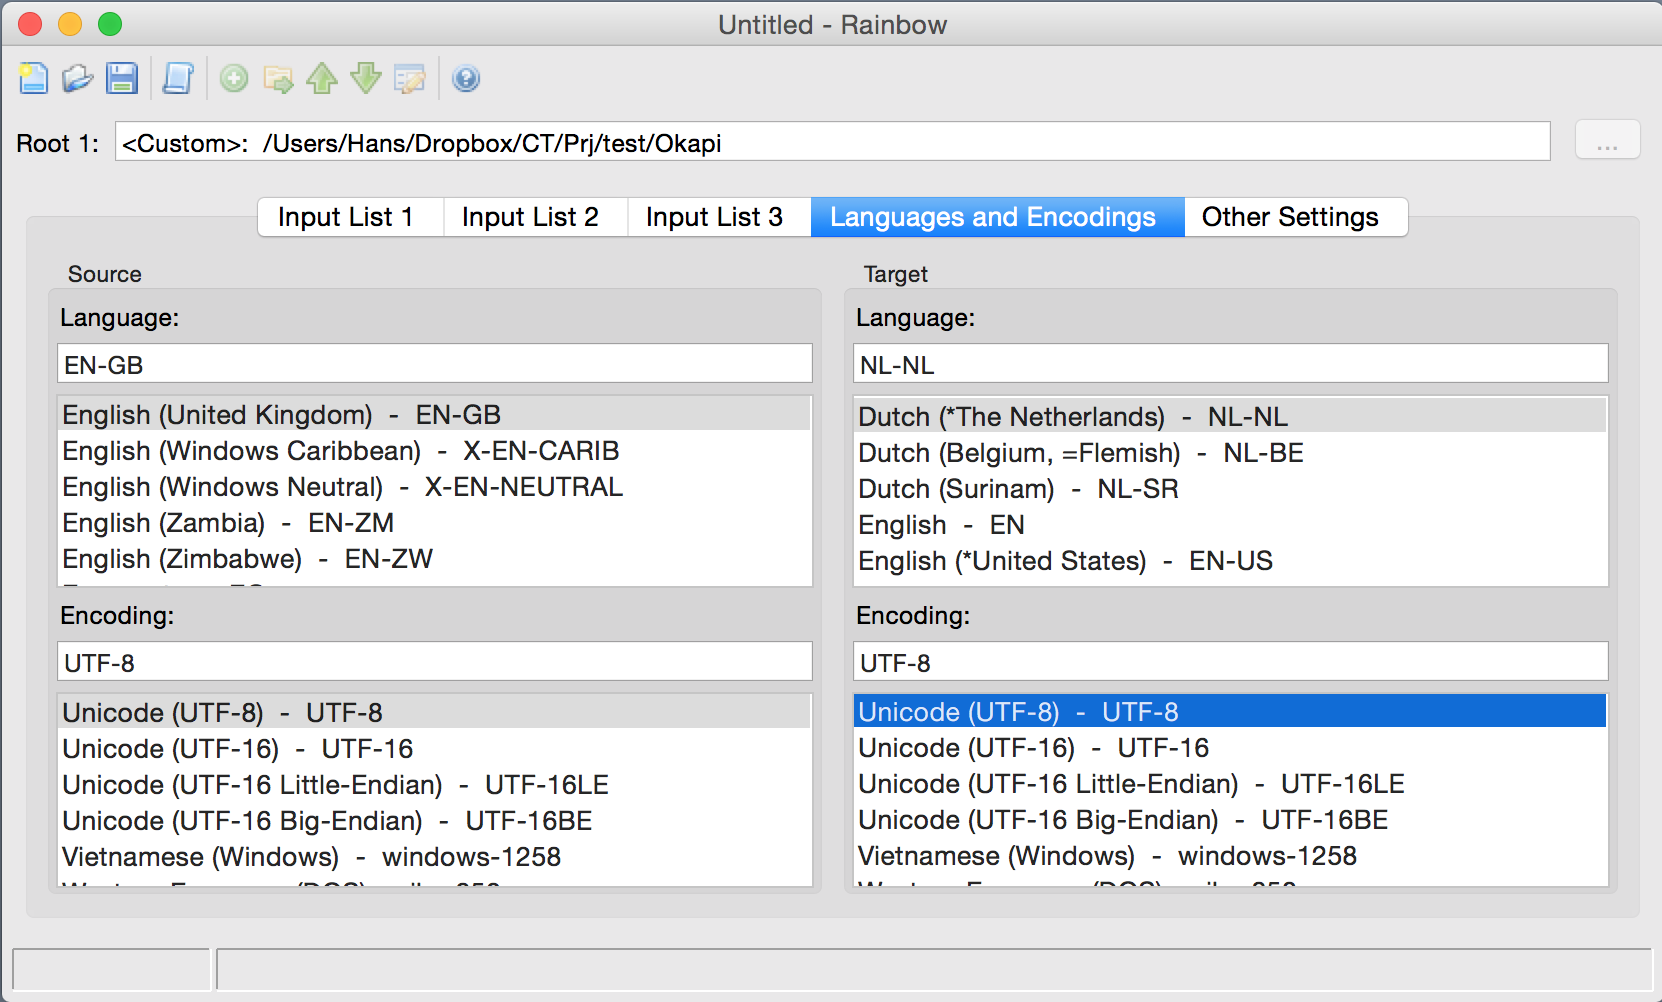
Task: Open the Other Settings tab
Action: coord(1290,217)
